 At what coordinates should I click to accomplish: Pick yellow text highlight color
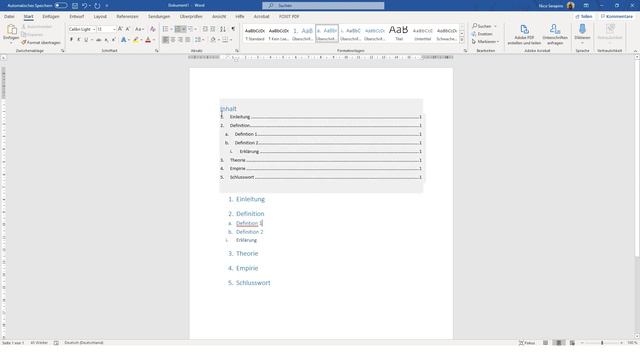coord(136,40)
